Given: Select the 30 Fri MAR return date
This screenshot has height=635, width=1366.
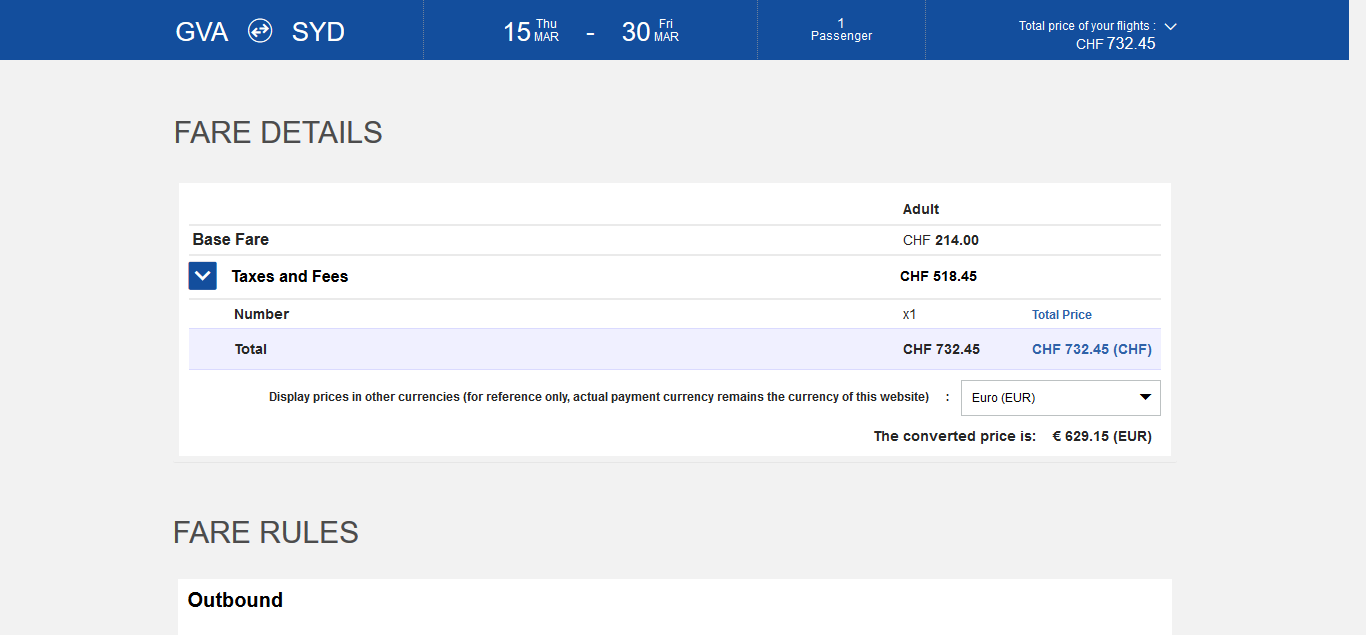Looking at the screenshot, I should (650, 31).
